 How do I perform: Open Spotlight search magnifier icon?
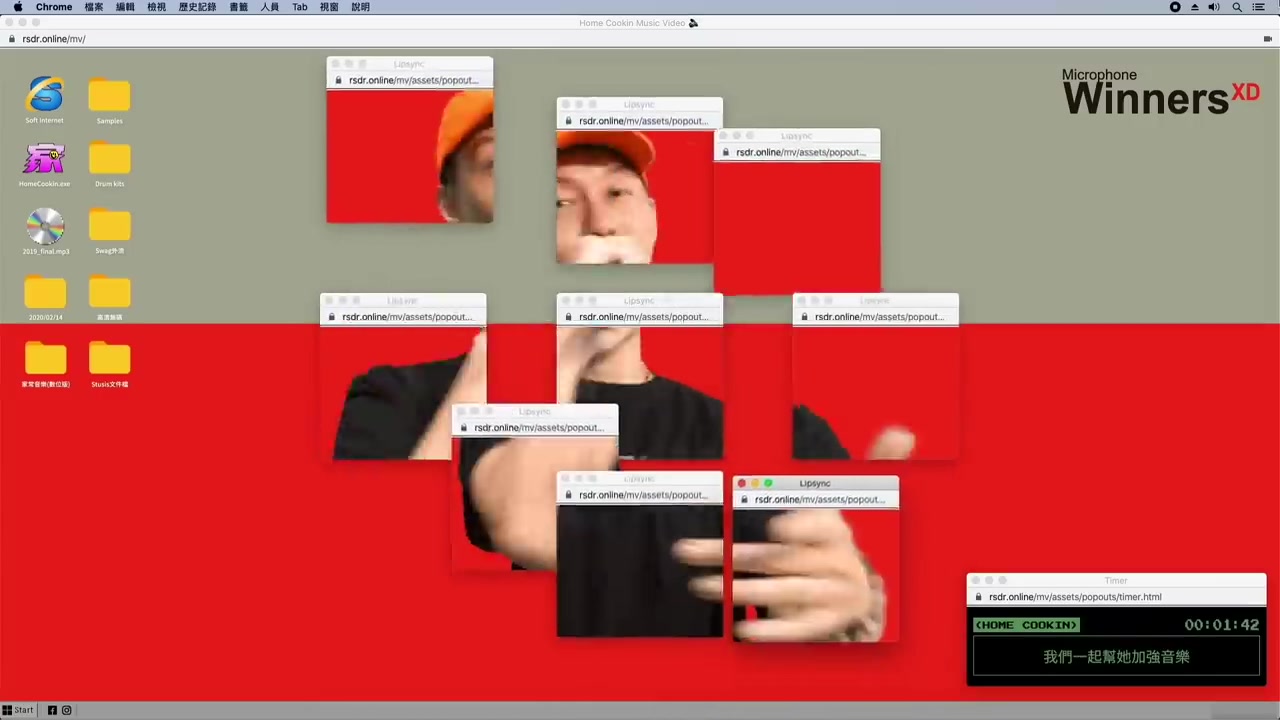click(x=1237, y=7)
